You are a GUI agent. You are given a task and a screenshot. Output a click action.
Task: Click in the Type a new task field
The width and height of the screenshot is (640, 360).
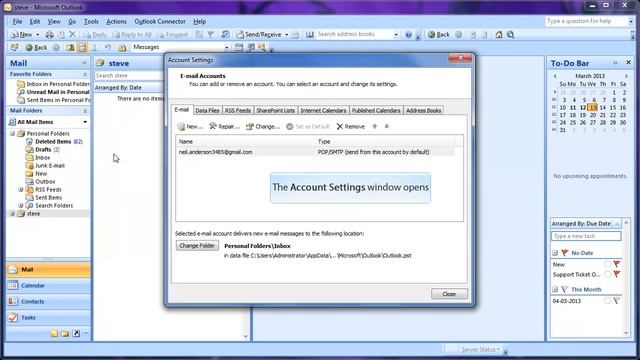pyautogui.click(x=586, y=236)
